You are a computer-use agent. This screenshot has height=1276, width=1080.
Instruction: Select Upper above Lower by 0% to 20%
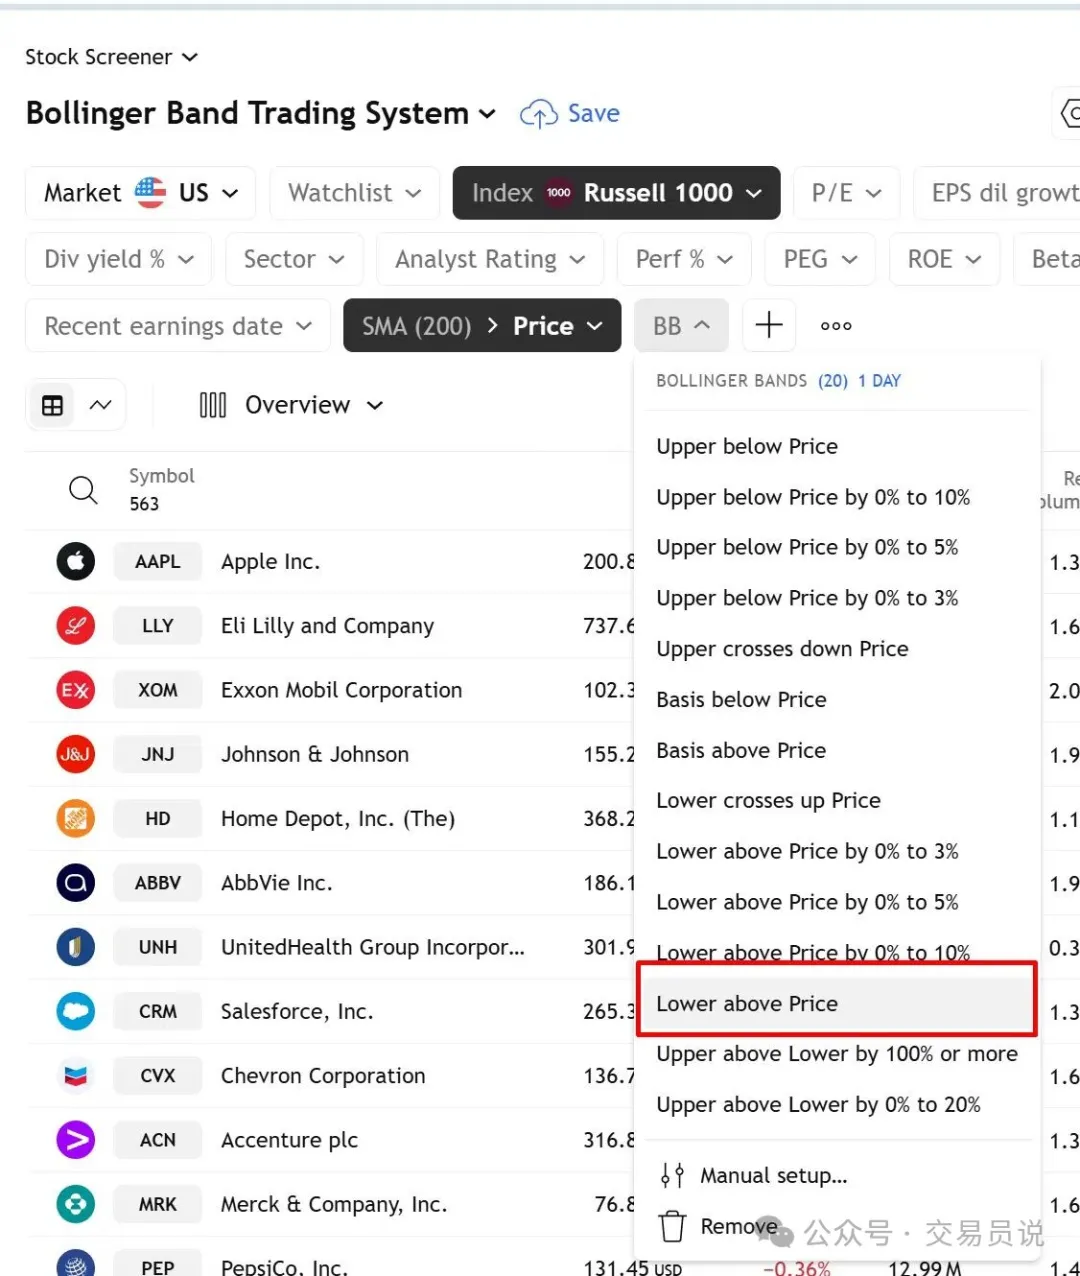point(818,1105)
